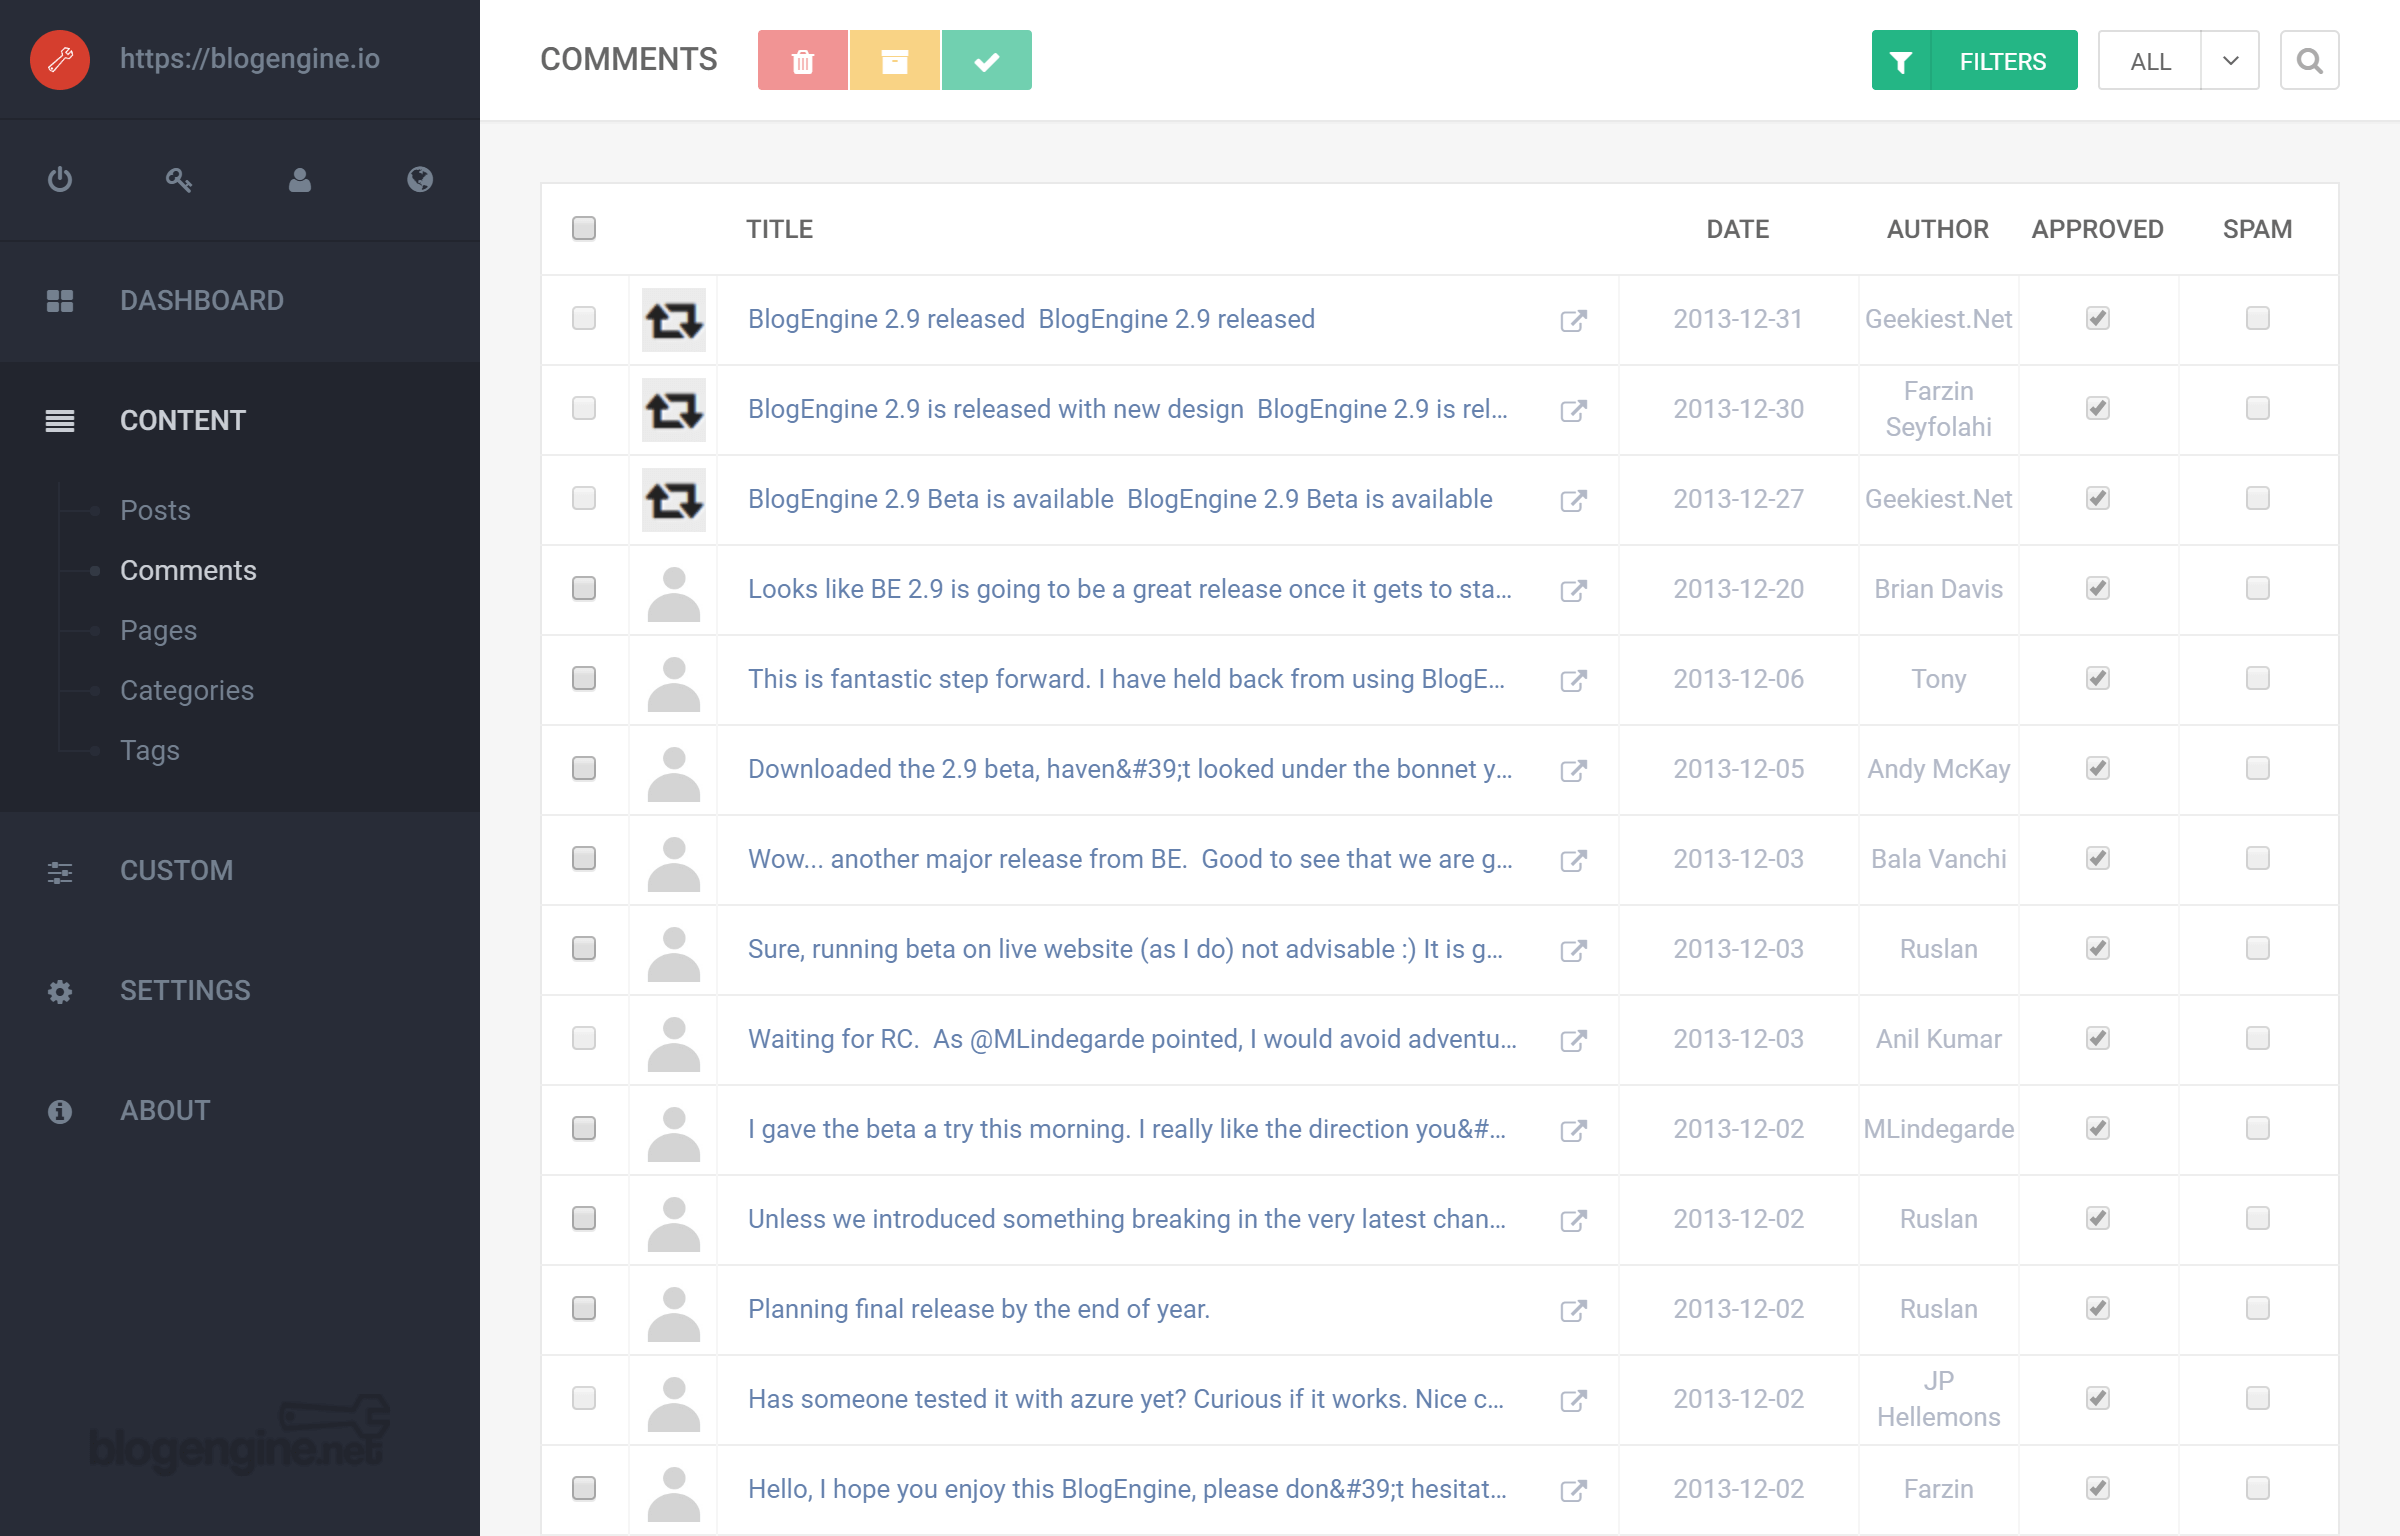Open external link for 'BlogEngine 2.9 Beta is available'
2400x1536 pixels.
tap(1574, 500)
